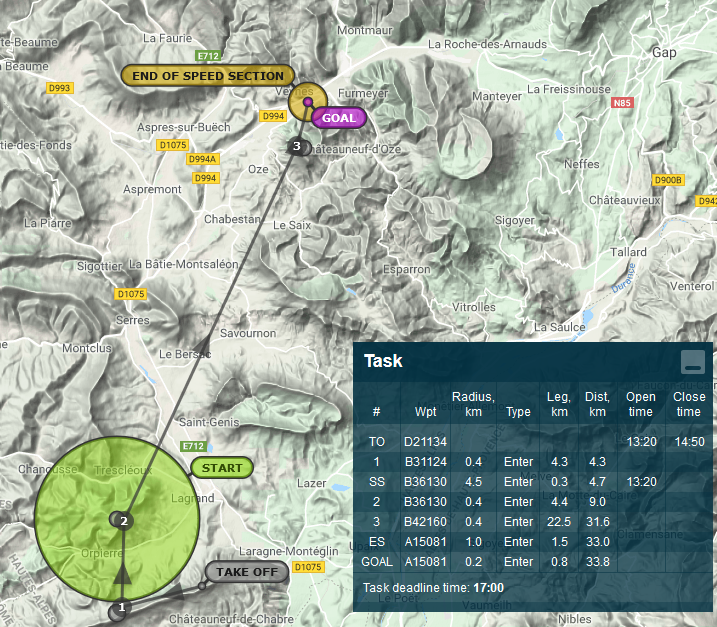This screenshot has height=627, width=717.
Task: Click waypoint marker 1 on the map
Action: (x=121, y=608)
